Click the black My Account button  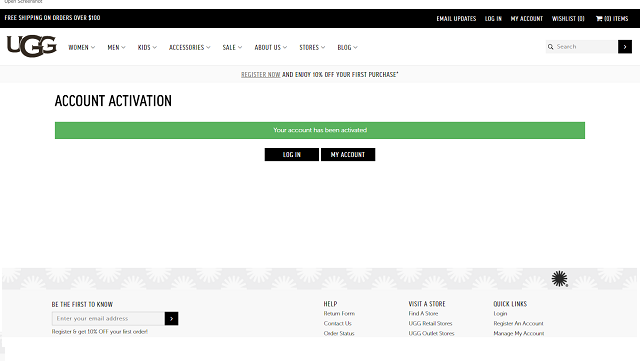[x=348, y=154]
